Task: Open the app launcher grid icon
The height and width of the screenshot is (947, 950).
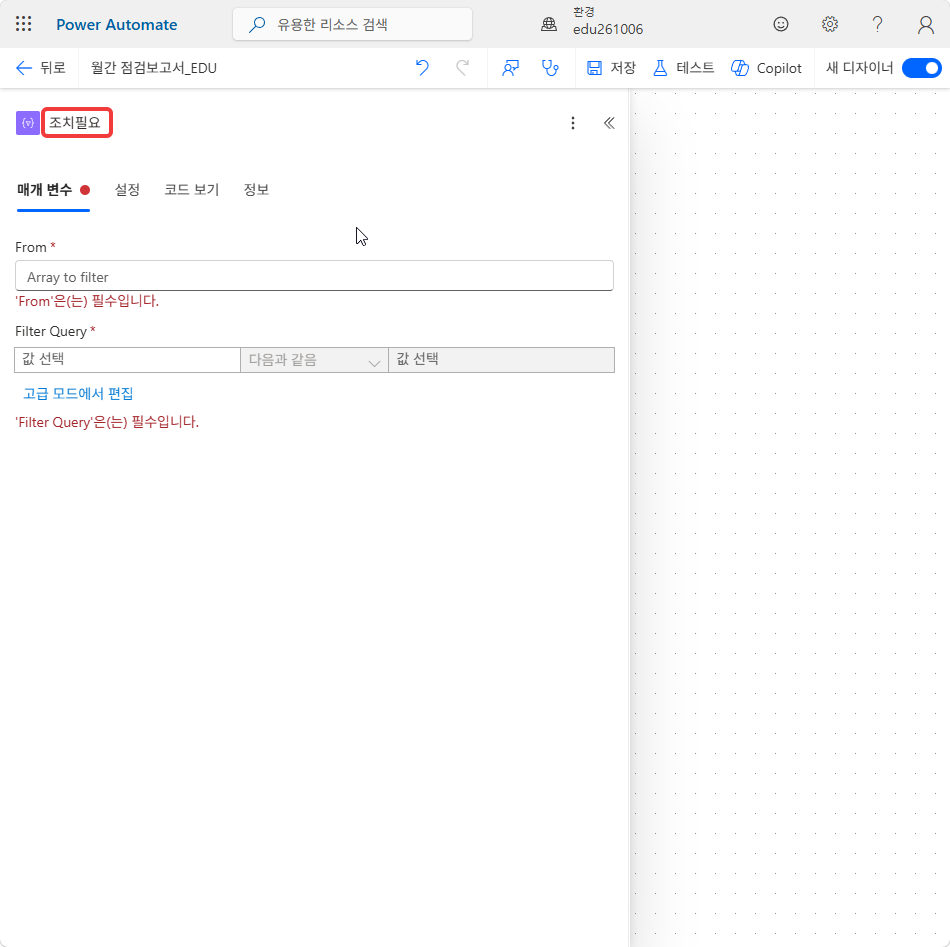Action: (x=24, y=24)
